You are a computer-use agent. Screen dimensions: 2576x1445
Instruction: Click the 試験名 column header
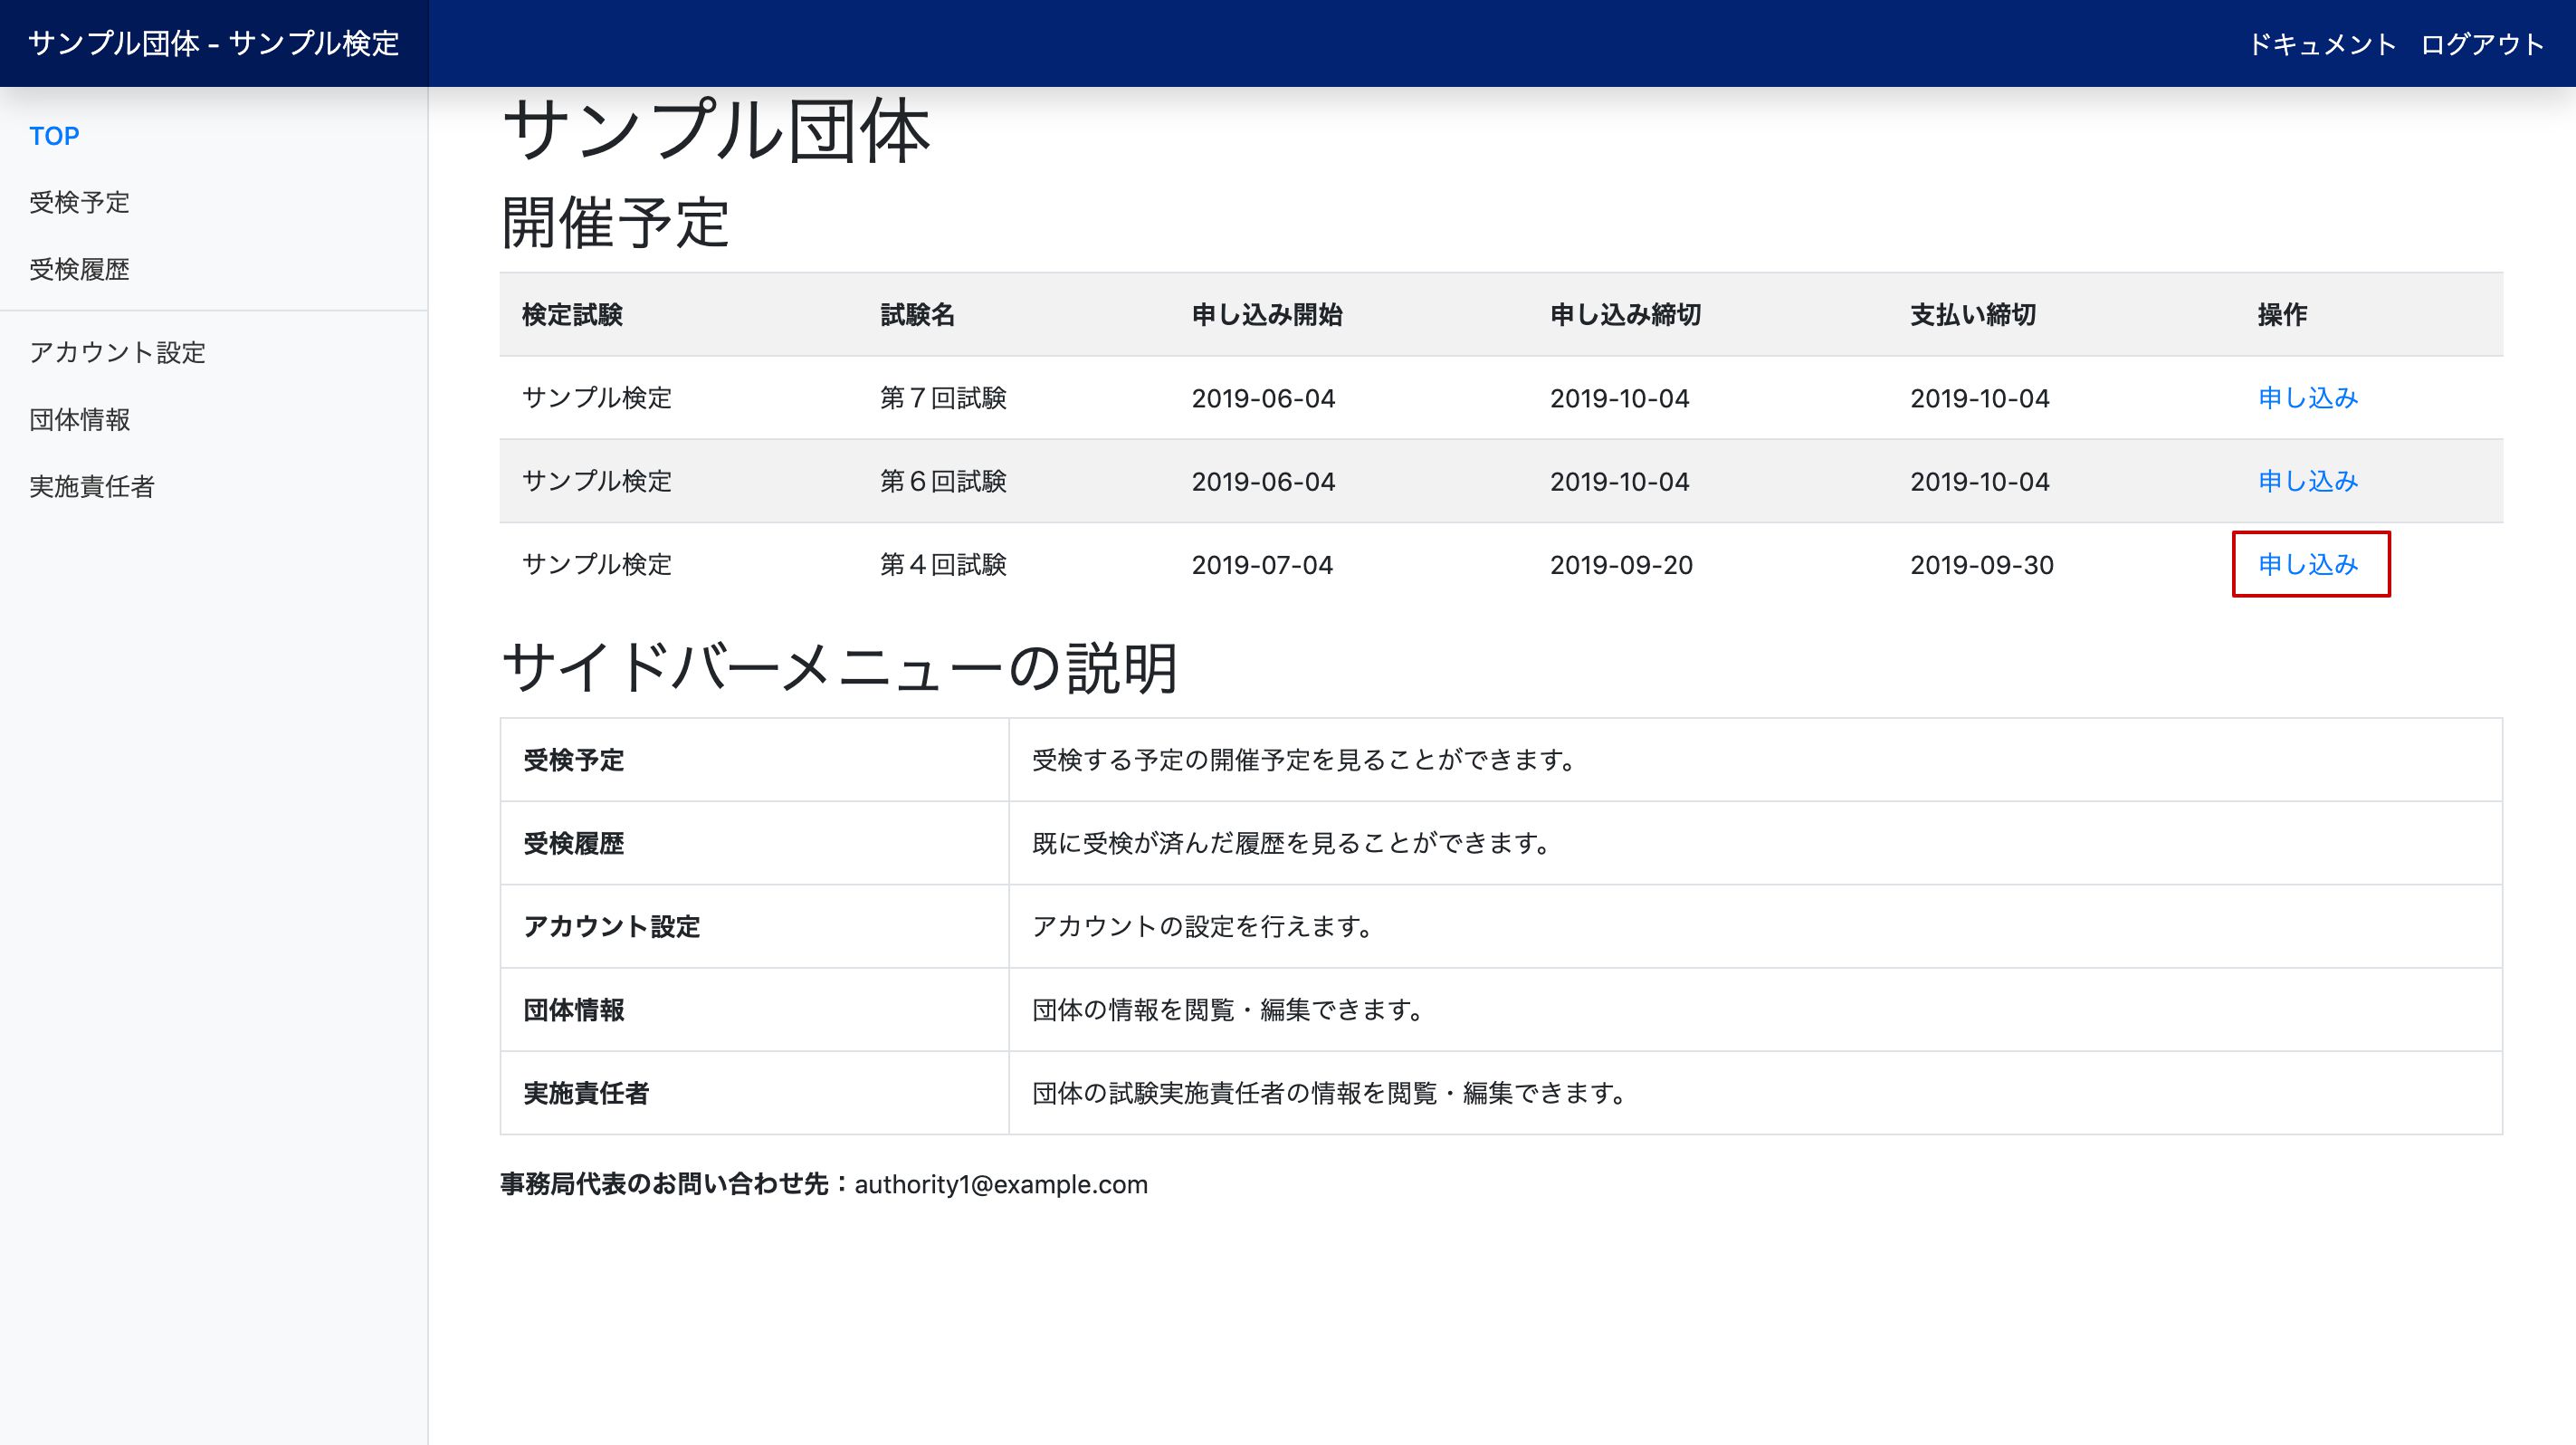[917, 315]
